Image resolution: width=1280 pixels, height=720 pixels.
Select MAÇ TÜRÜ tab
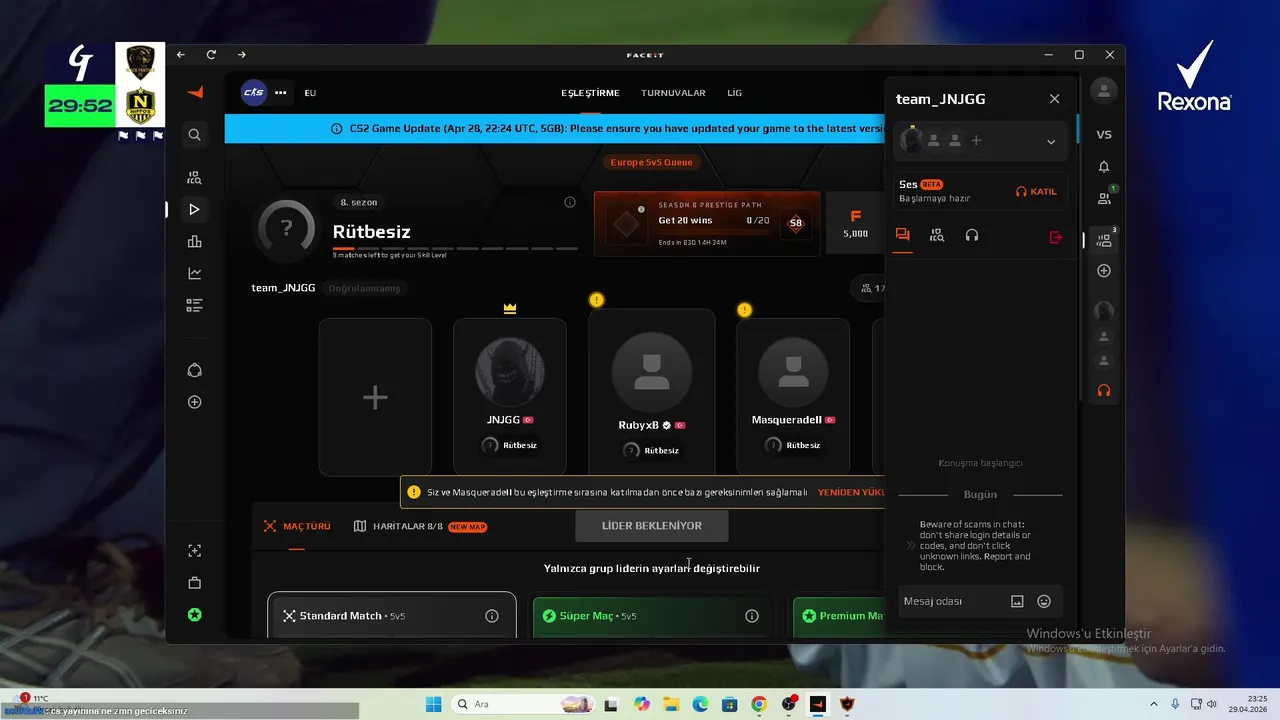(x=297, y=526)
